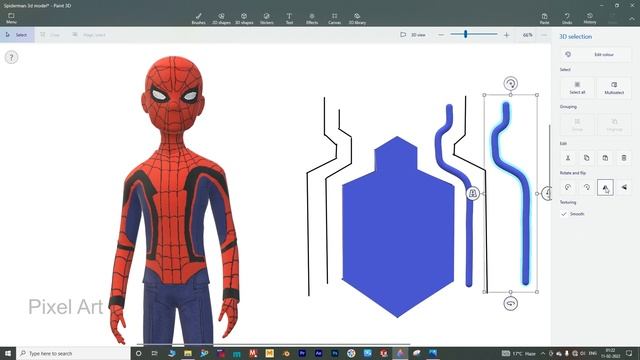Open the help question mark button
Screen dimensions: 640x360
(11, 57)
